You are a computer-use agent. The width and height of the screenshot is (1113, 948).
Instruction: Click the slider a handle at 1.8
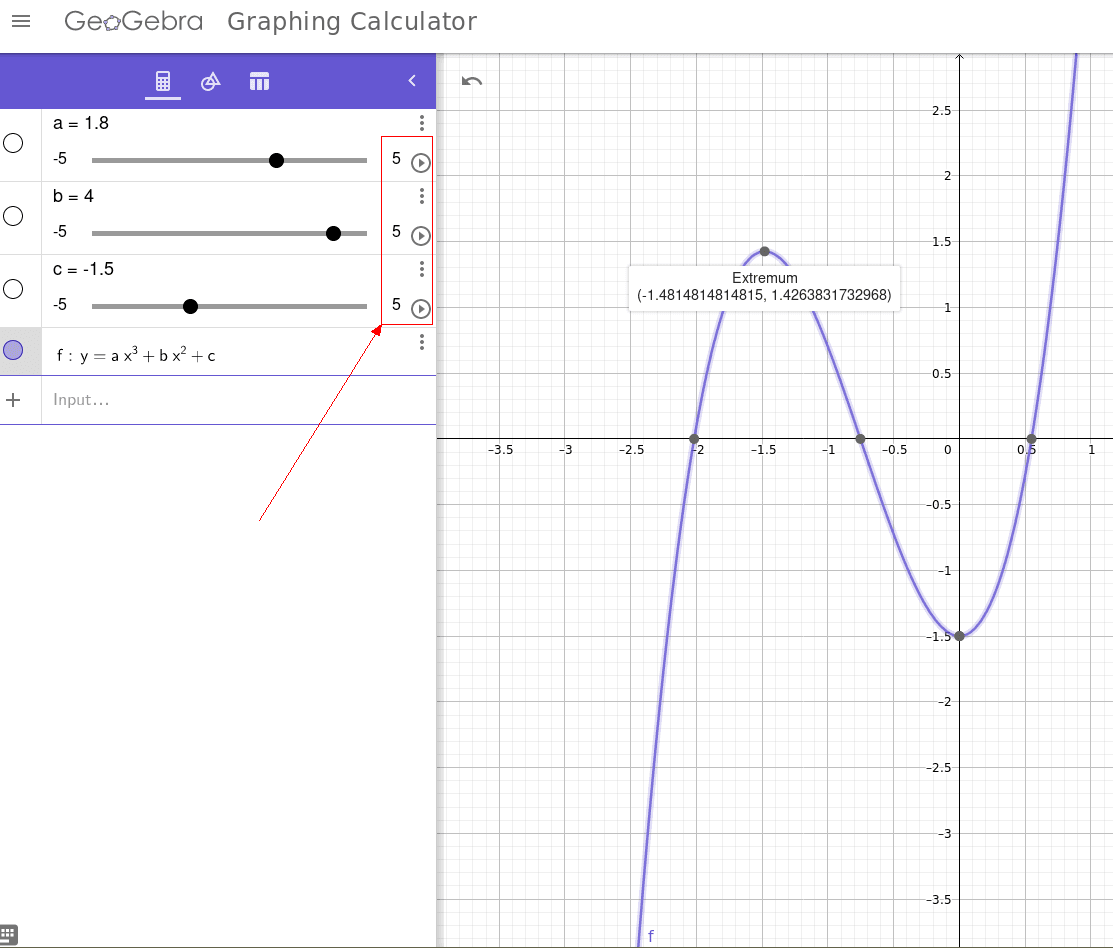pyautogui.click(x=277, y=160)
